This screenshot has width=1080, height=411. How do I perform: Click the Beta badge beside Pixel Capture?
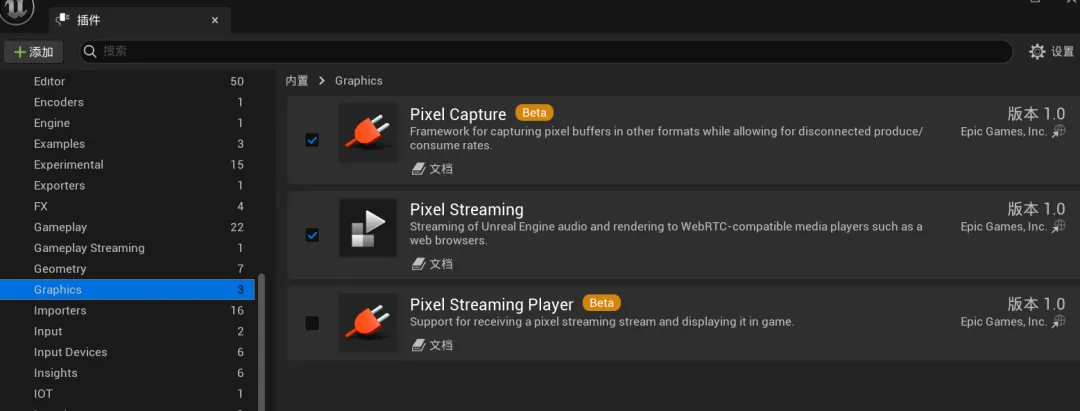pos(534,112)
